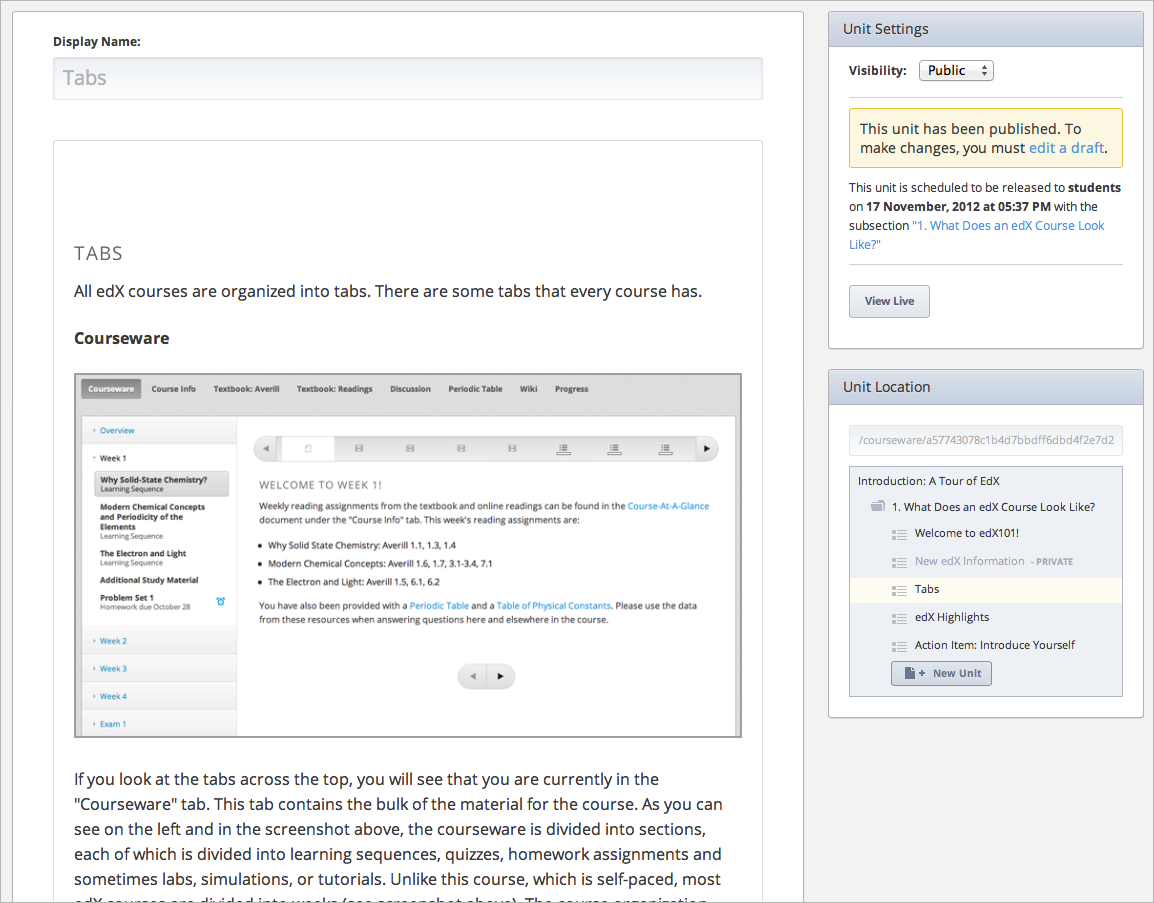Viewport: 1154px width, 903px height.
Task: Click the folder icon beside subsection title
Action: click(877, 507)
